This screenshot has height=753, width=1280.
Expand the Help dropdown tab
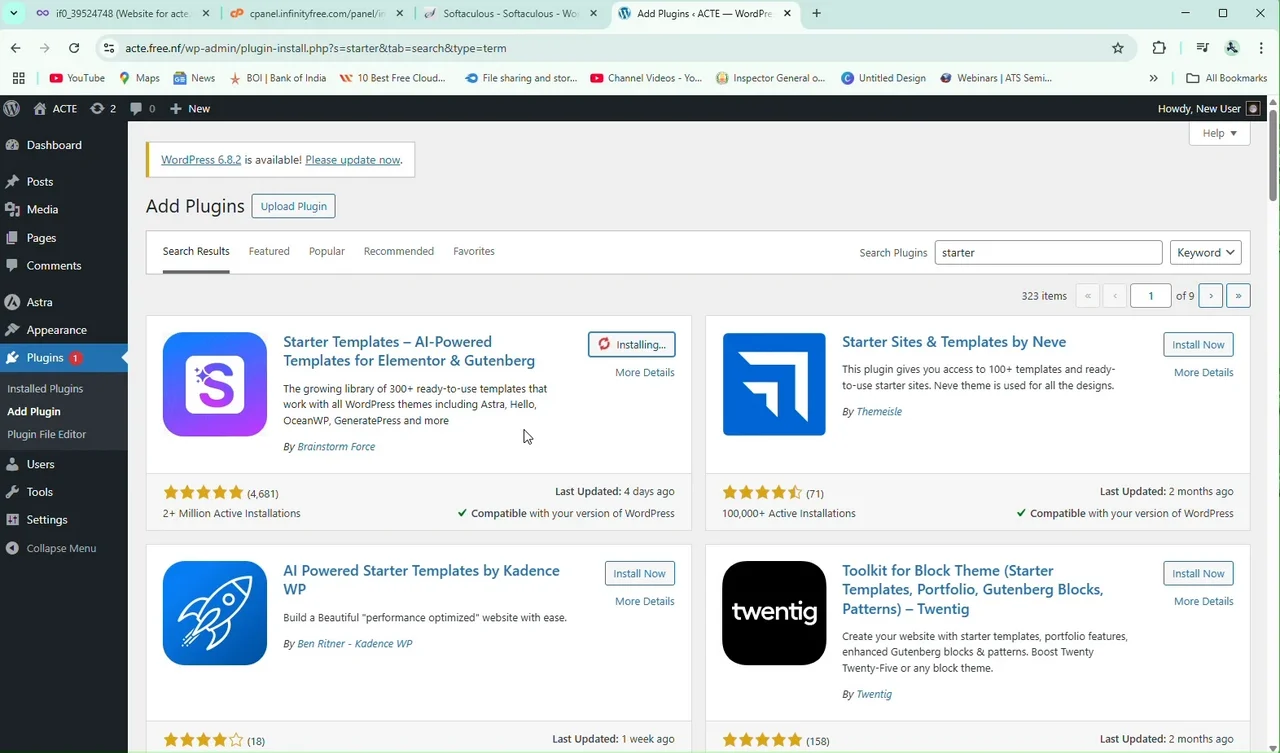(1220, 133)
